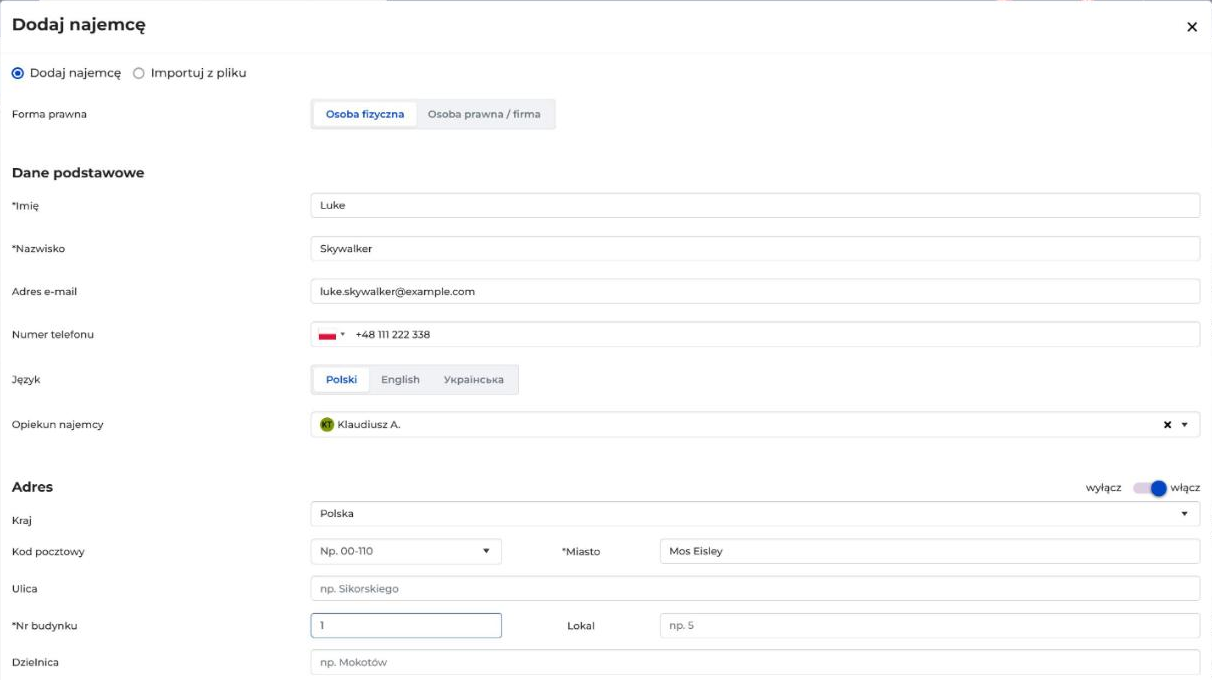Click the Opiekun najemcy label
Image resolution: width=1212 pixels, height=680 pixels.
[57, 425]
